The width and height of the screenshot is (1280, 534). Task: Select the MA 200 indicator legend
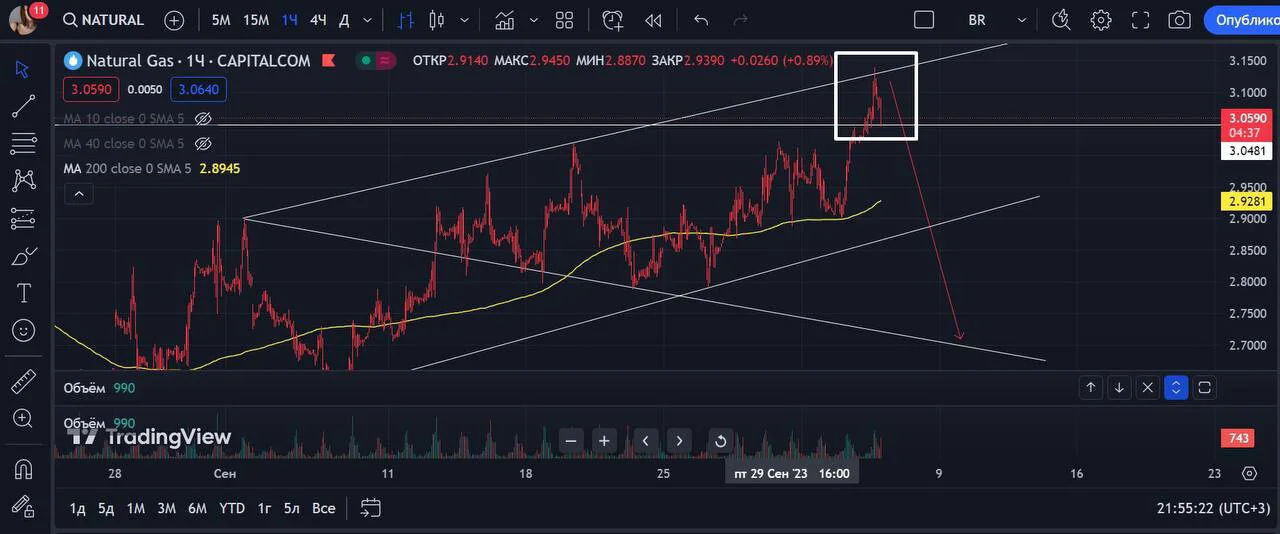coord(151,168)
